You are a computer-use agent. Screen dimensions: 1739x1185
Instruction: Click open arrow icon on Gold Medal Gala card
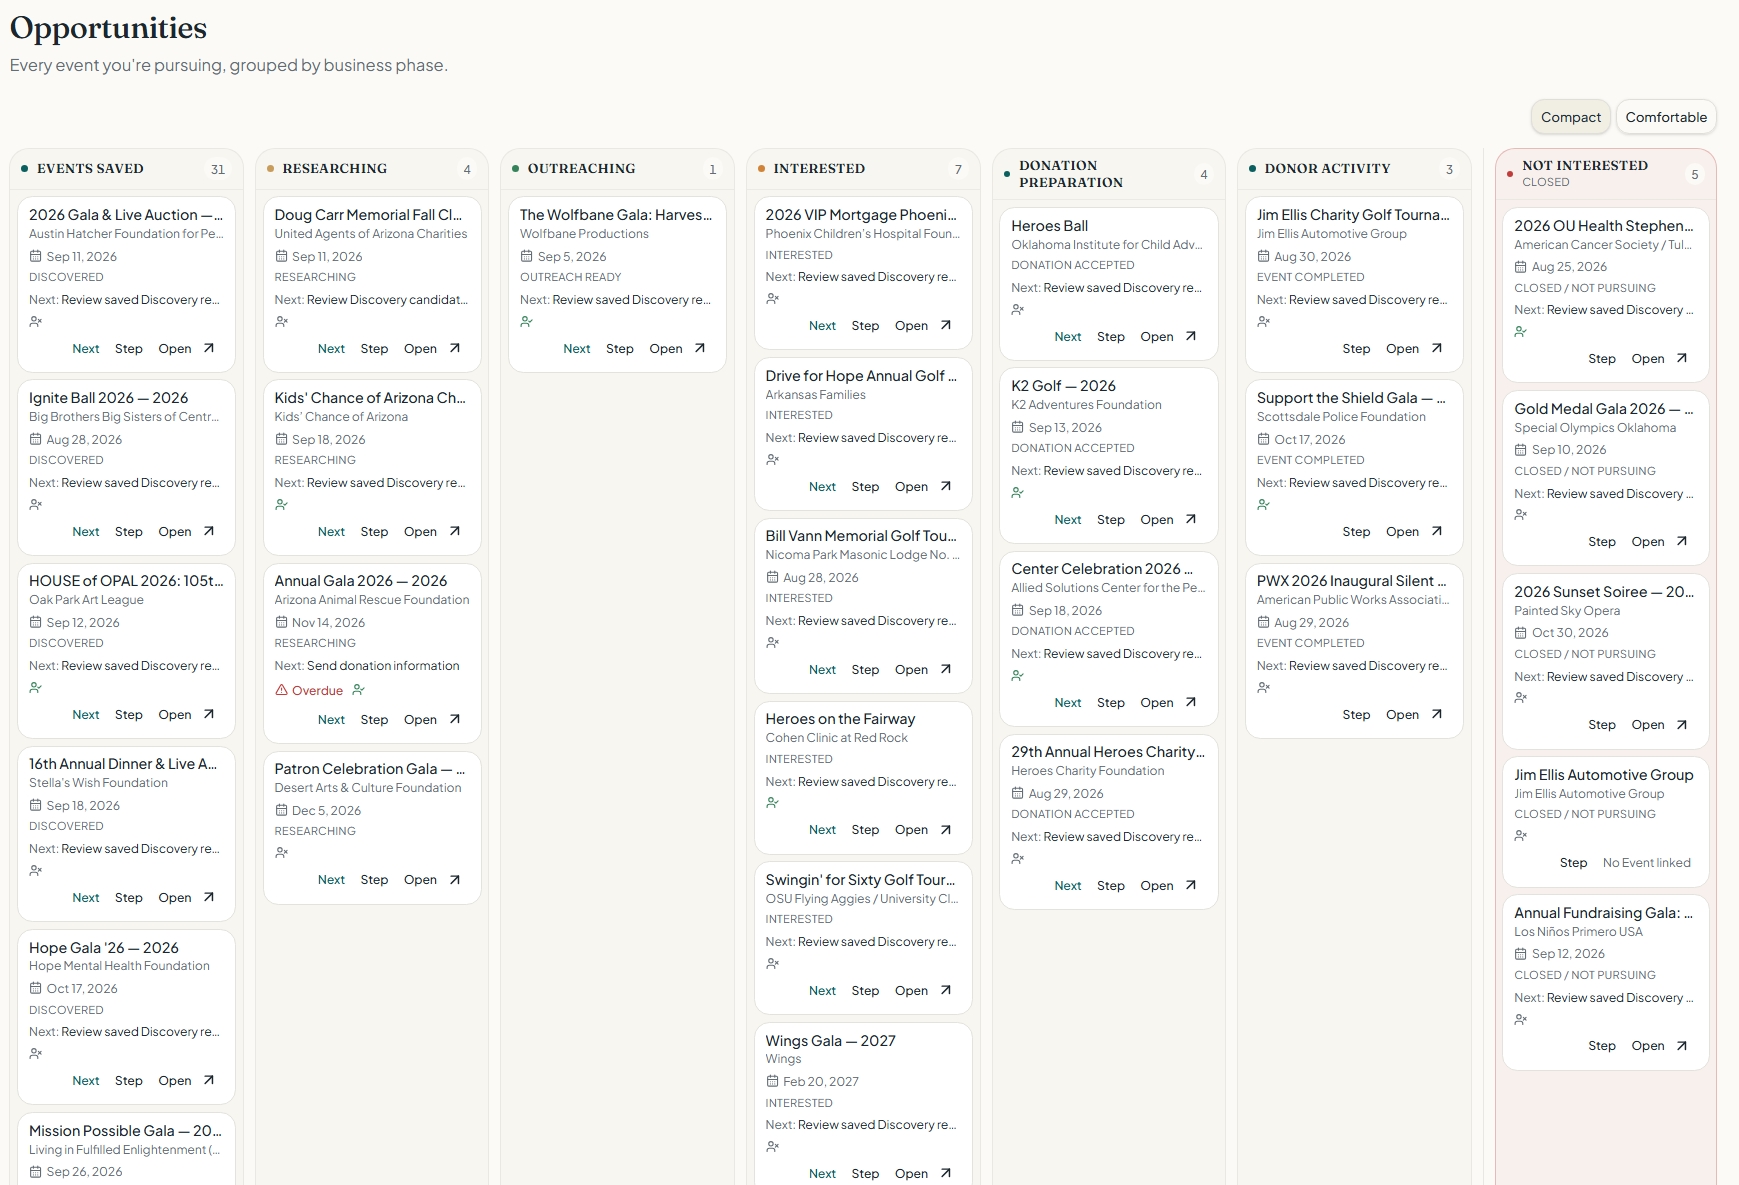(x=1682, y=541)
